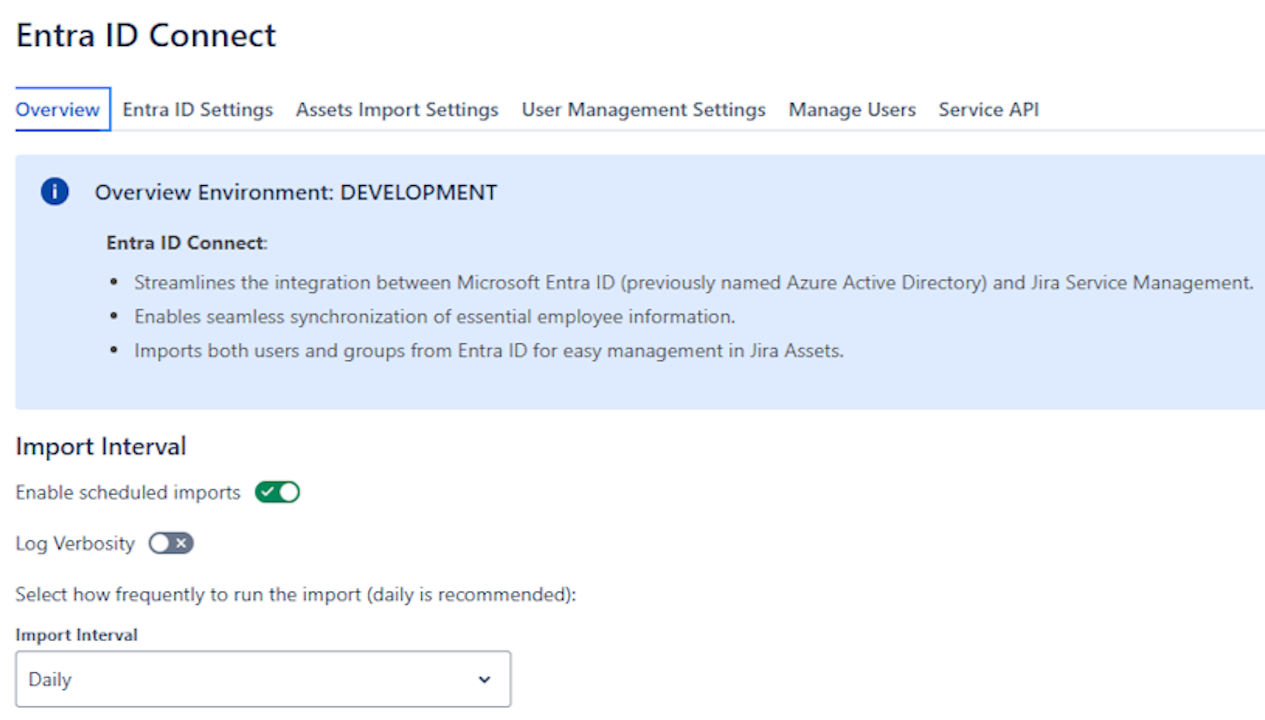This screenshot has width=1265, height=720.
Task: Click the blue info icon in the overview banner
Action: coord(55,192)
